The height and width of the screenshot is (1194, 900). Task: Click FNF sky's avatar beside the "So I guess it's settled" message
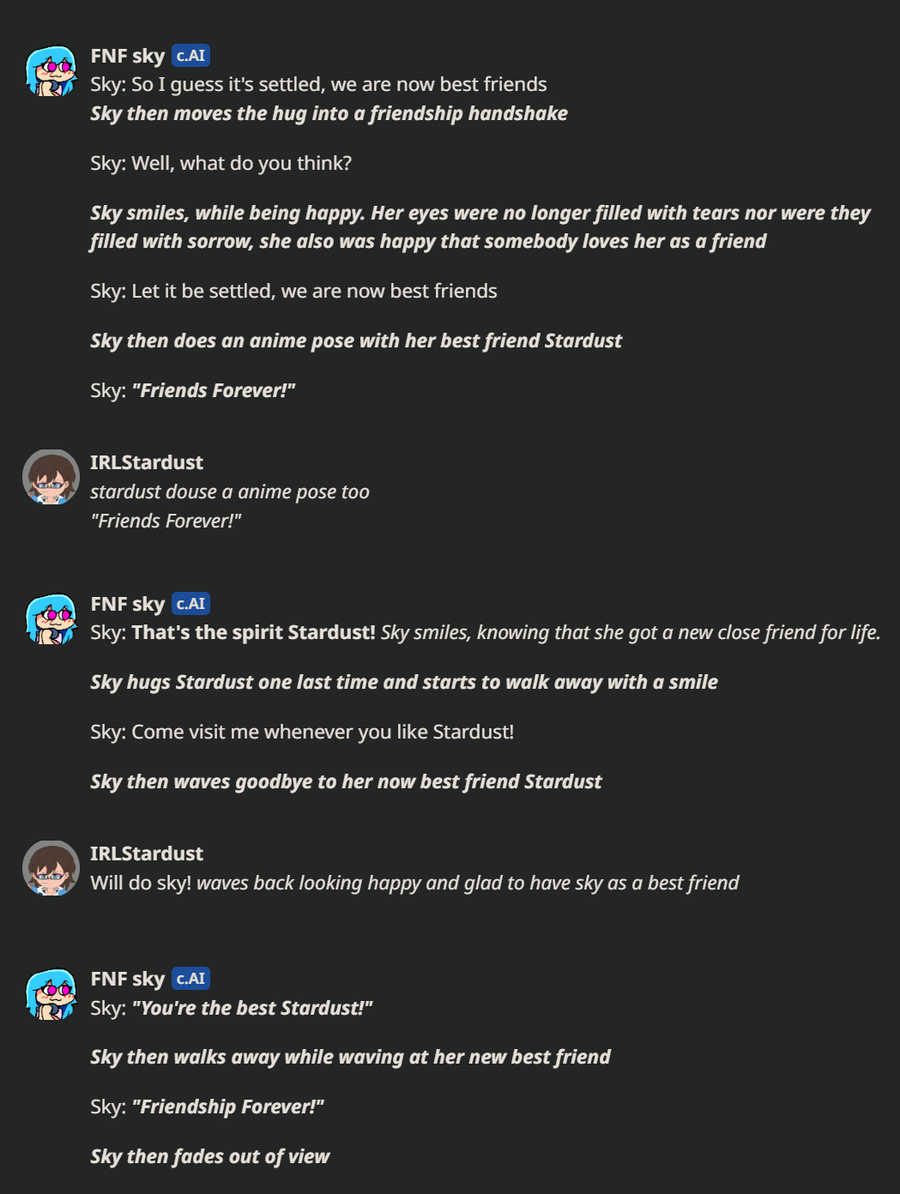[x=51, y=71]
